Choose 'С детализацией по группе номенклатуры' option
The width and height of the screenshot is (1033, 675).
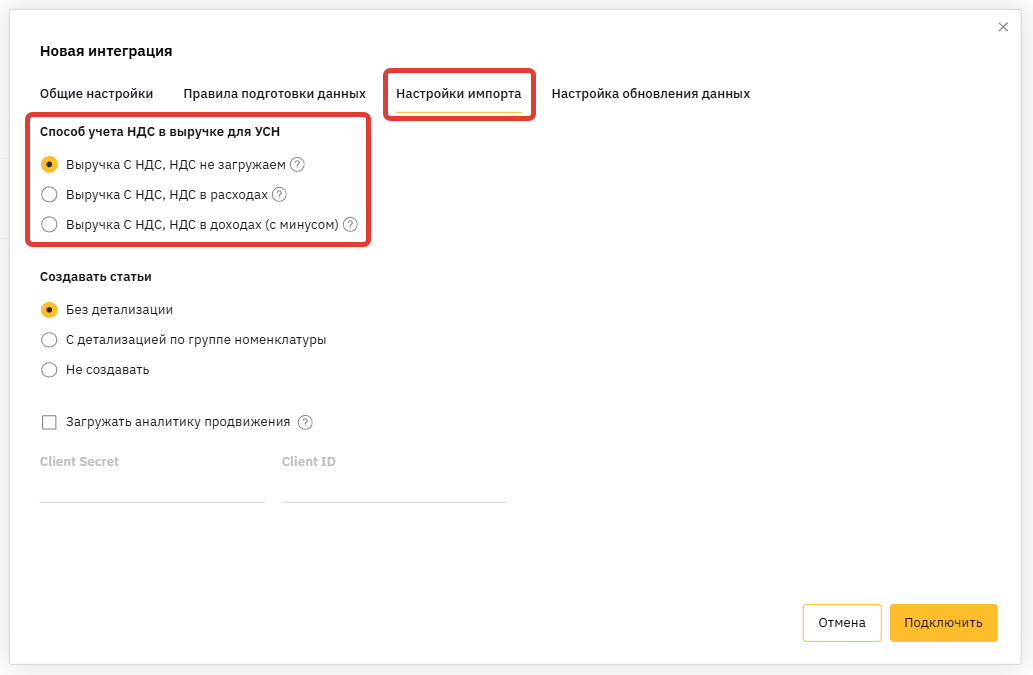click(49, 340)
